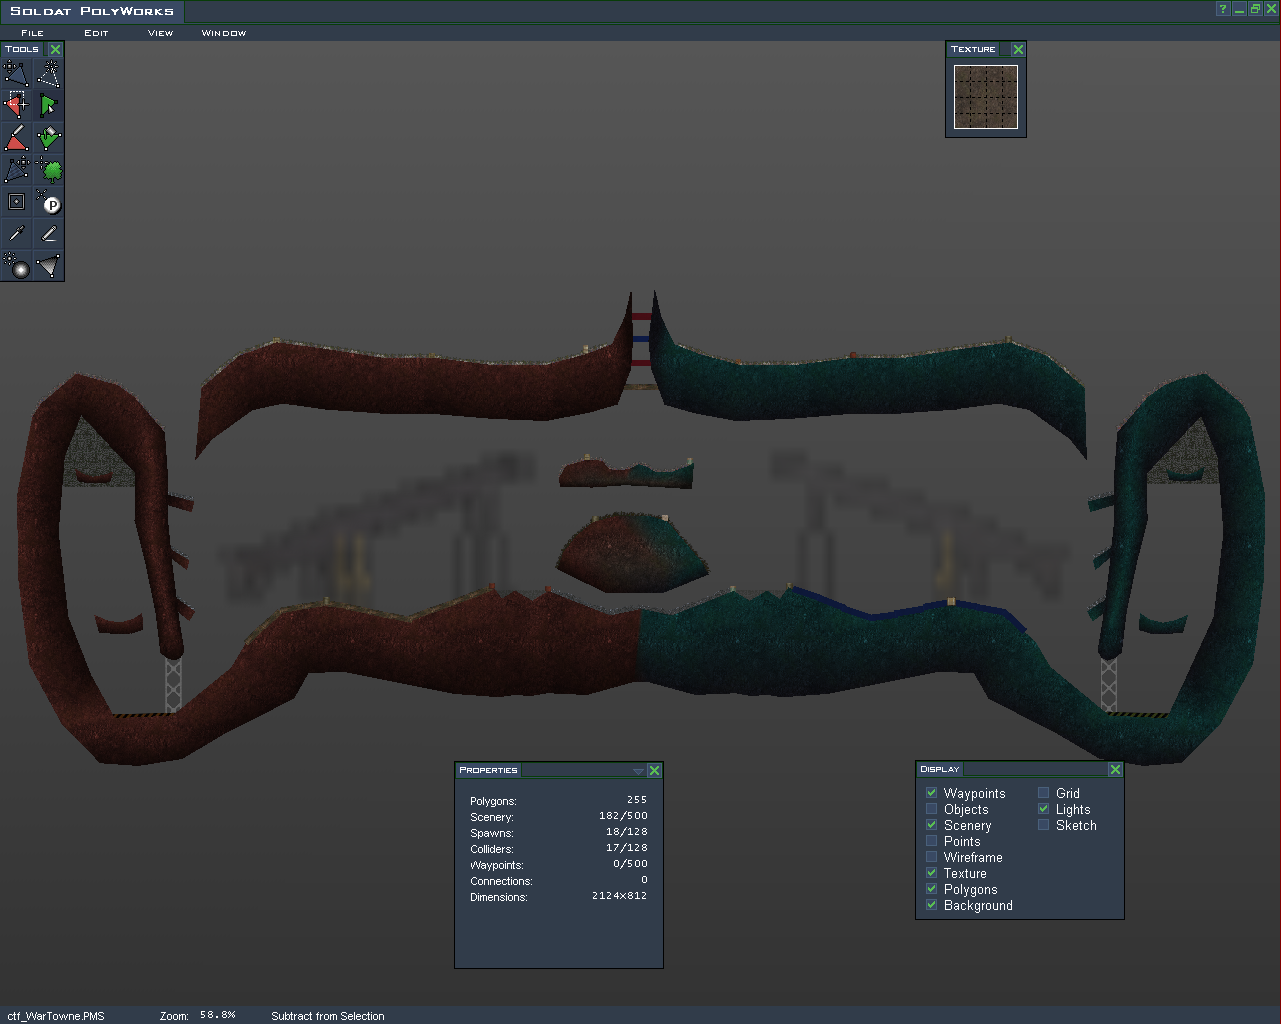The width and height of the screenshot is (1281, 1024).
Task: Pick the eyedropper Color Picker tool
Action: click(16, 234)
